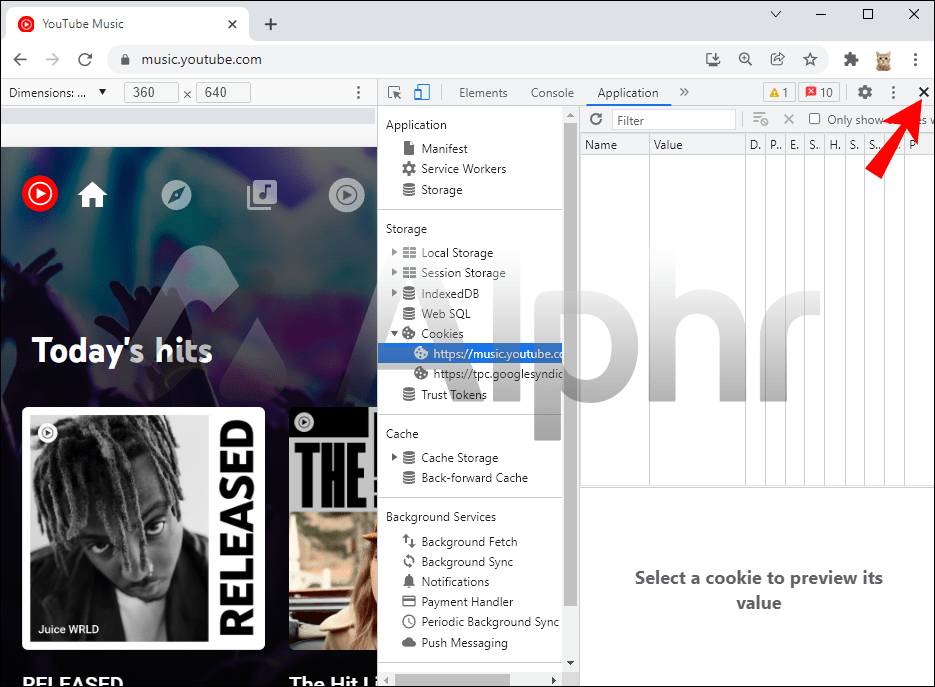Expand Local Storage tree node
The width and height of the screenshot is (935, 687).
coord(394,252)
